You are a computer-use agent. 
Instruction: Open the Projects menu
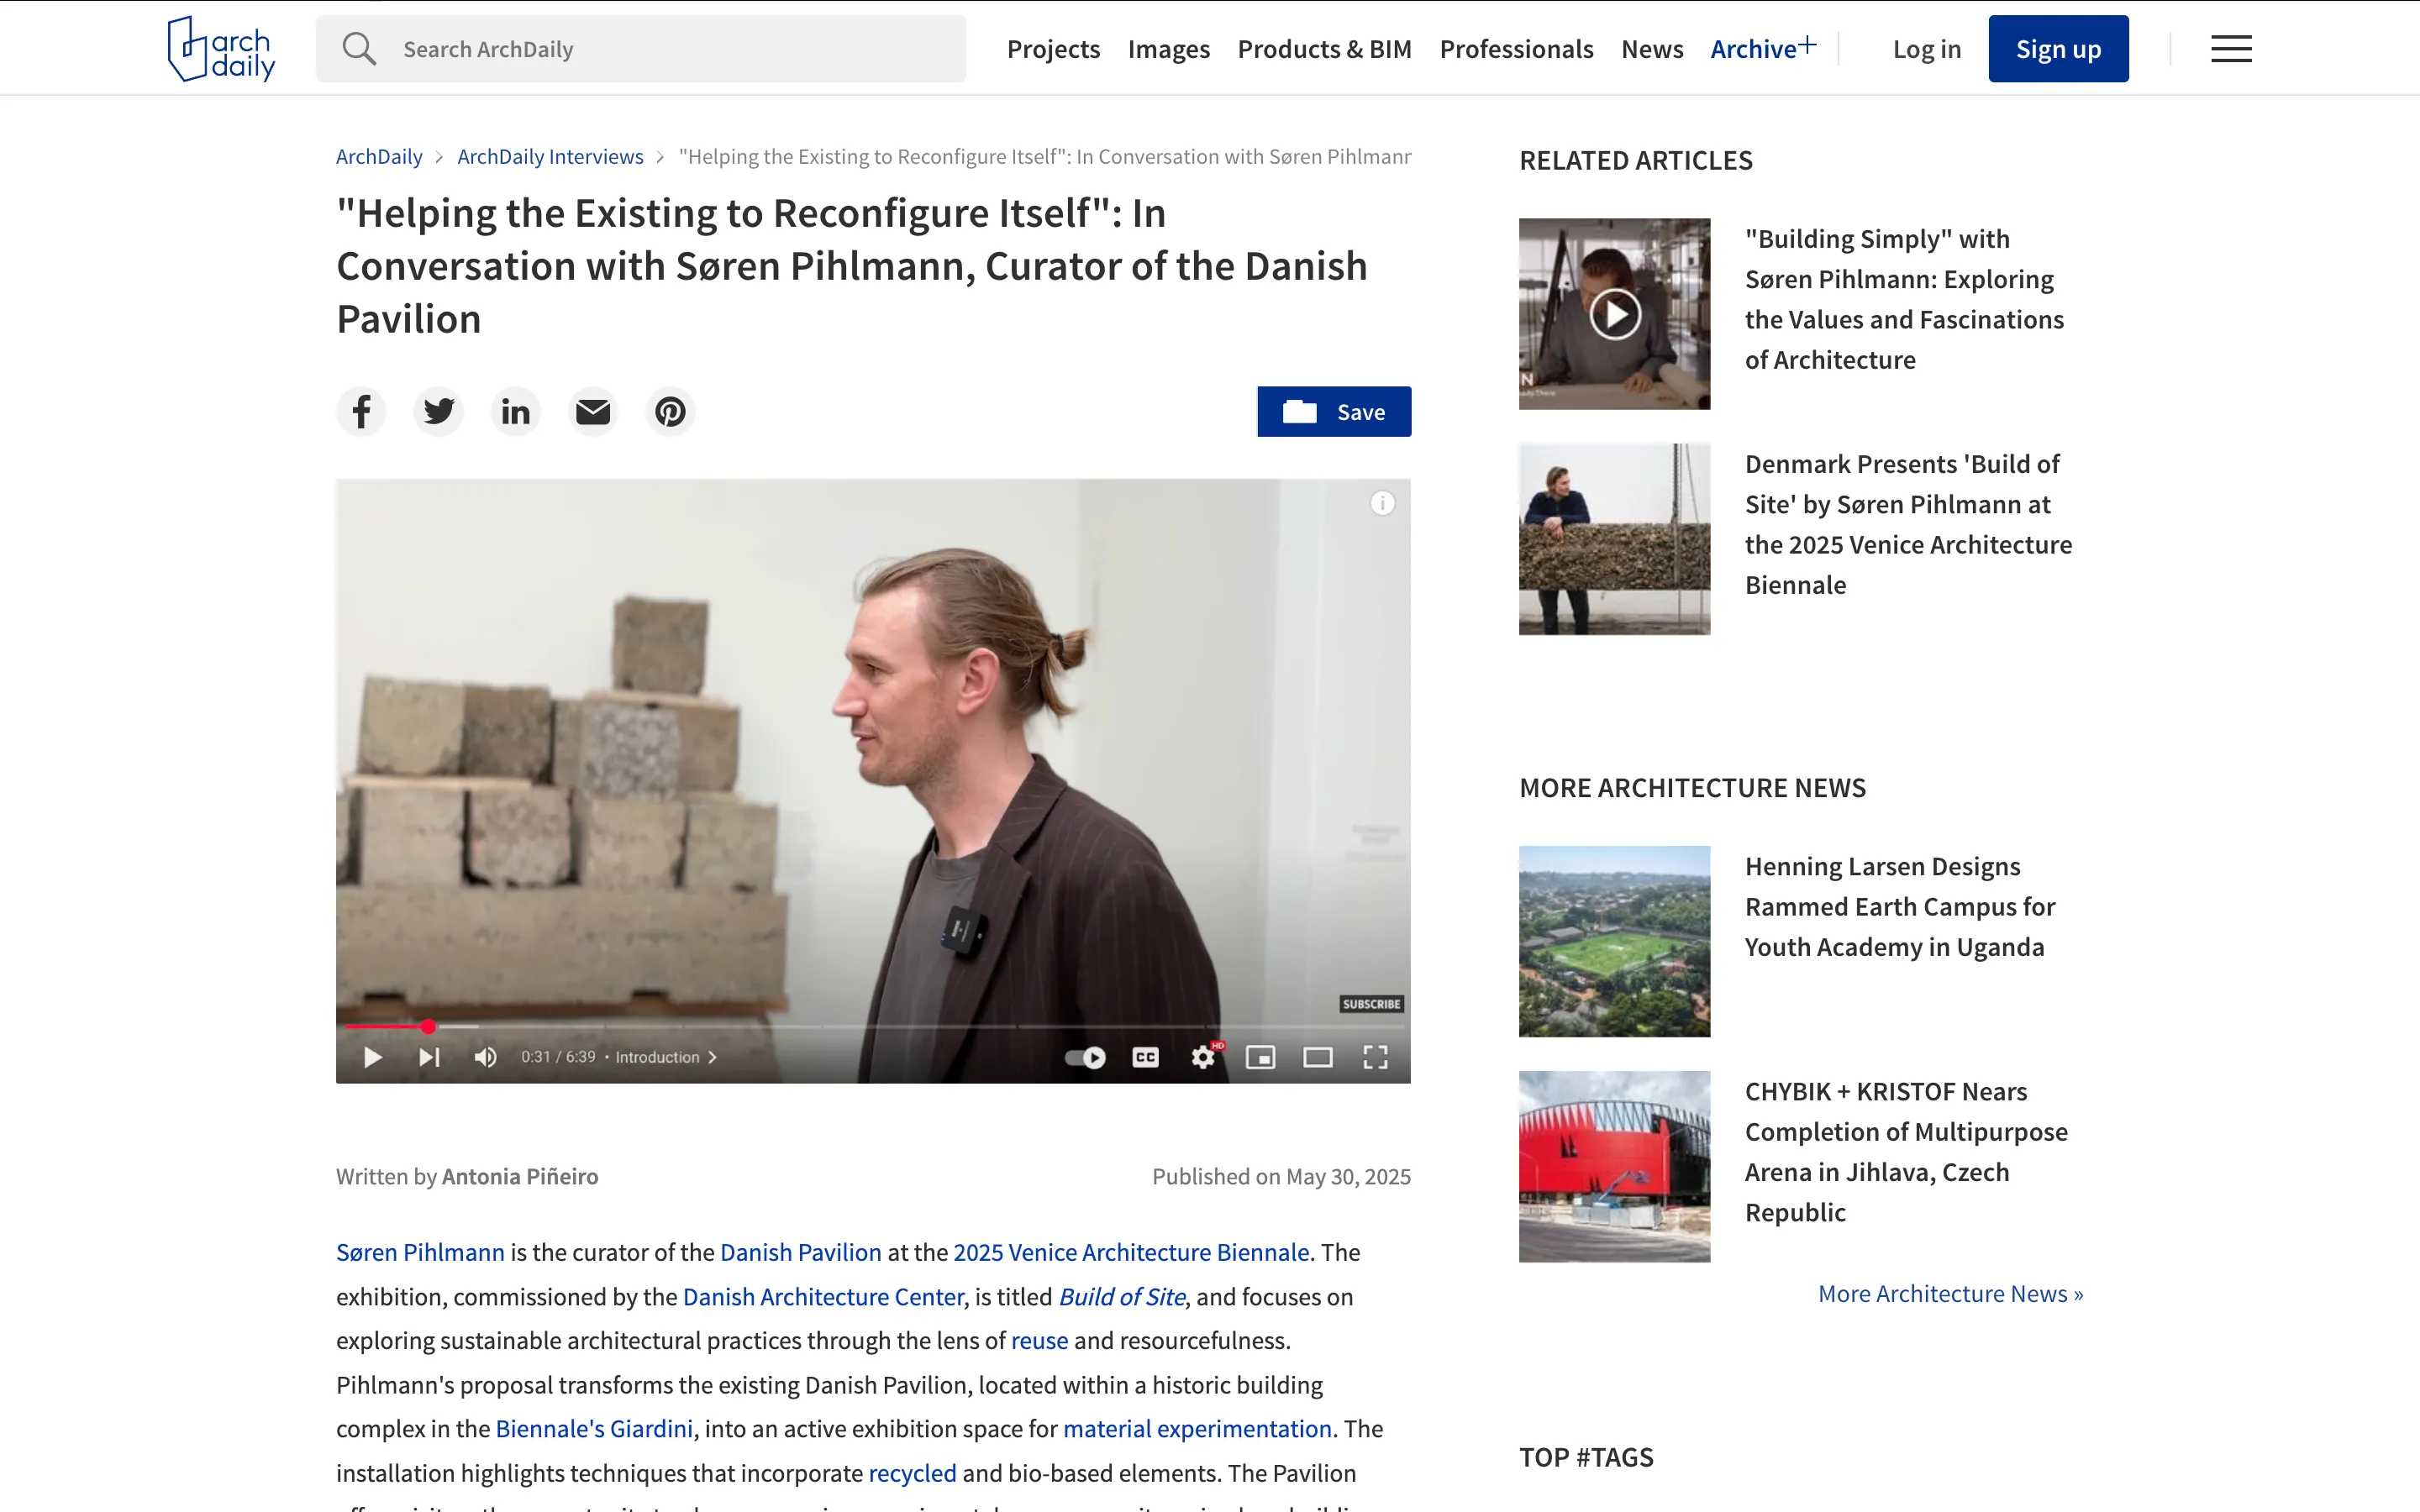(1053, 48)
